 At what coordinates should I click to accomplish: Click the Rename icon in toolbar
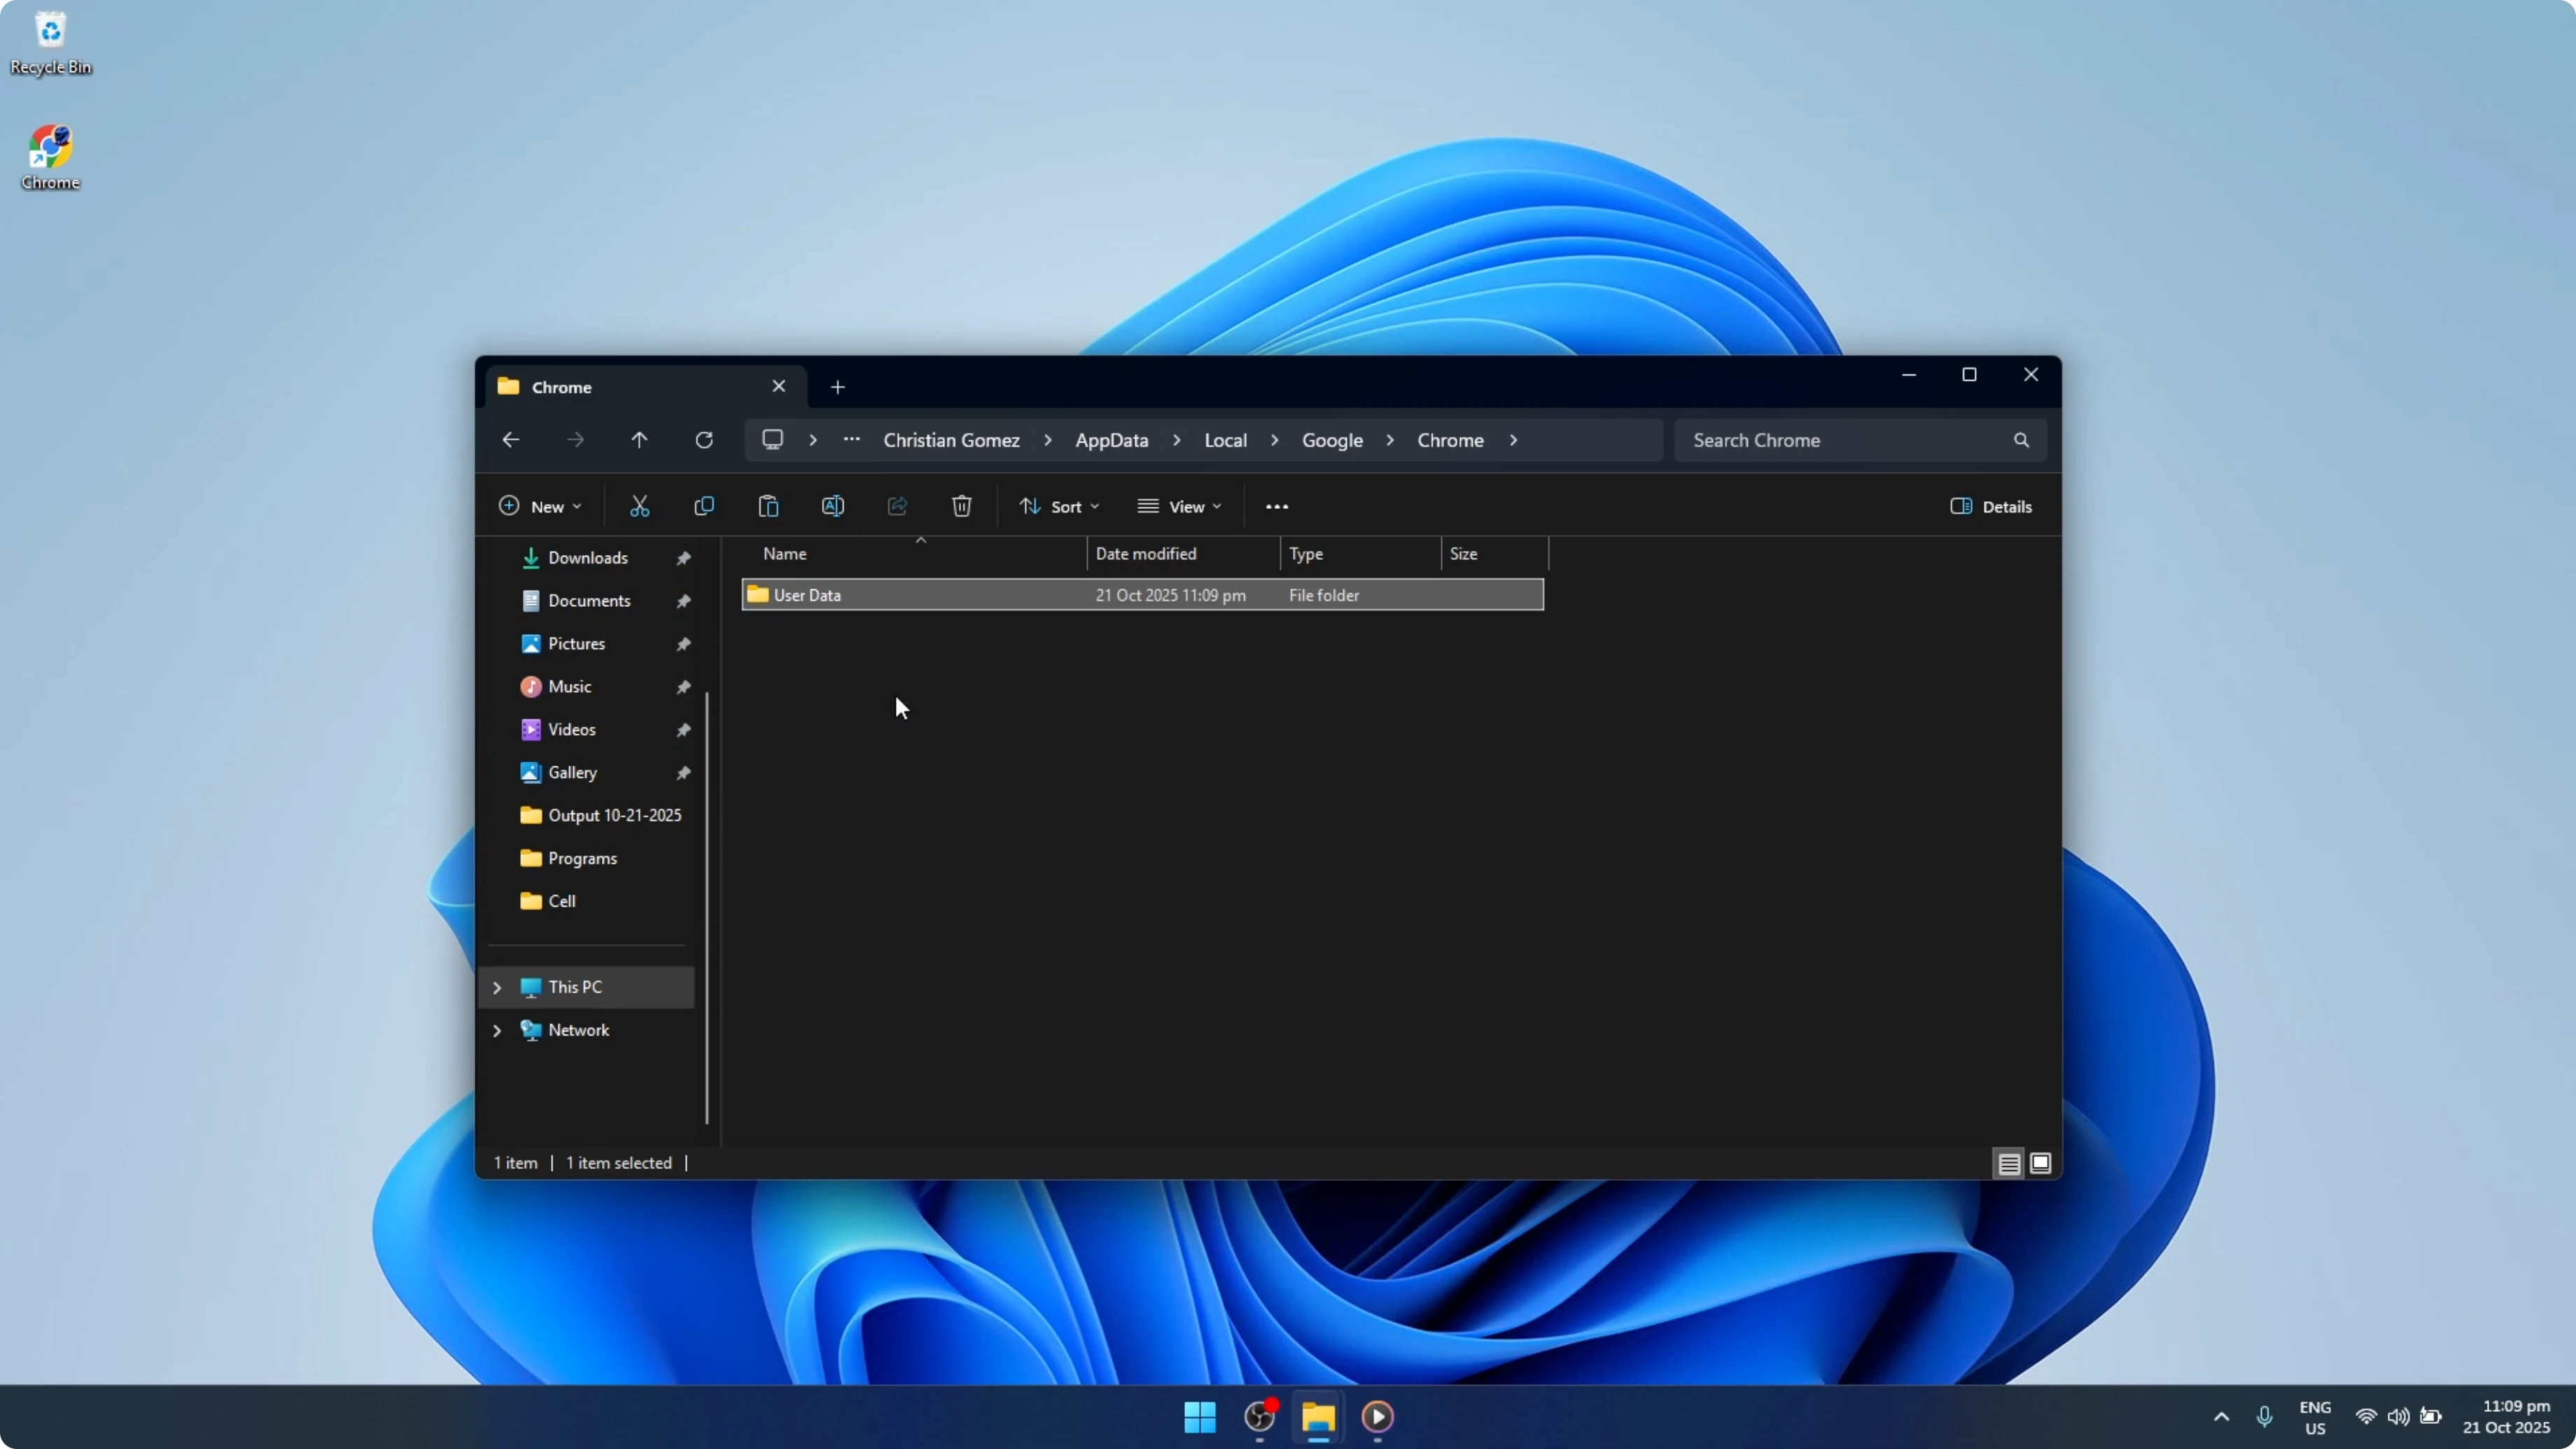(x=832, y=506)
